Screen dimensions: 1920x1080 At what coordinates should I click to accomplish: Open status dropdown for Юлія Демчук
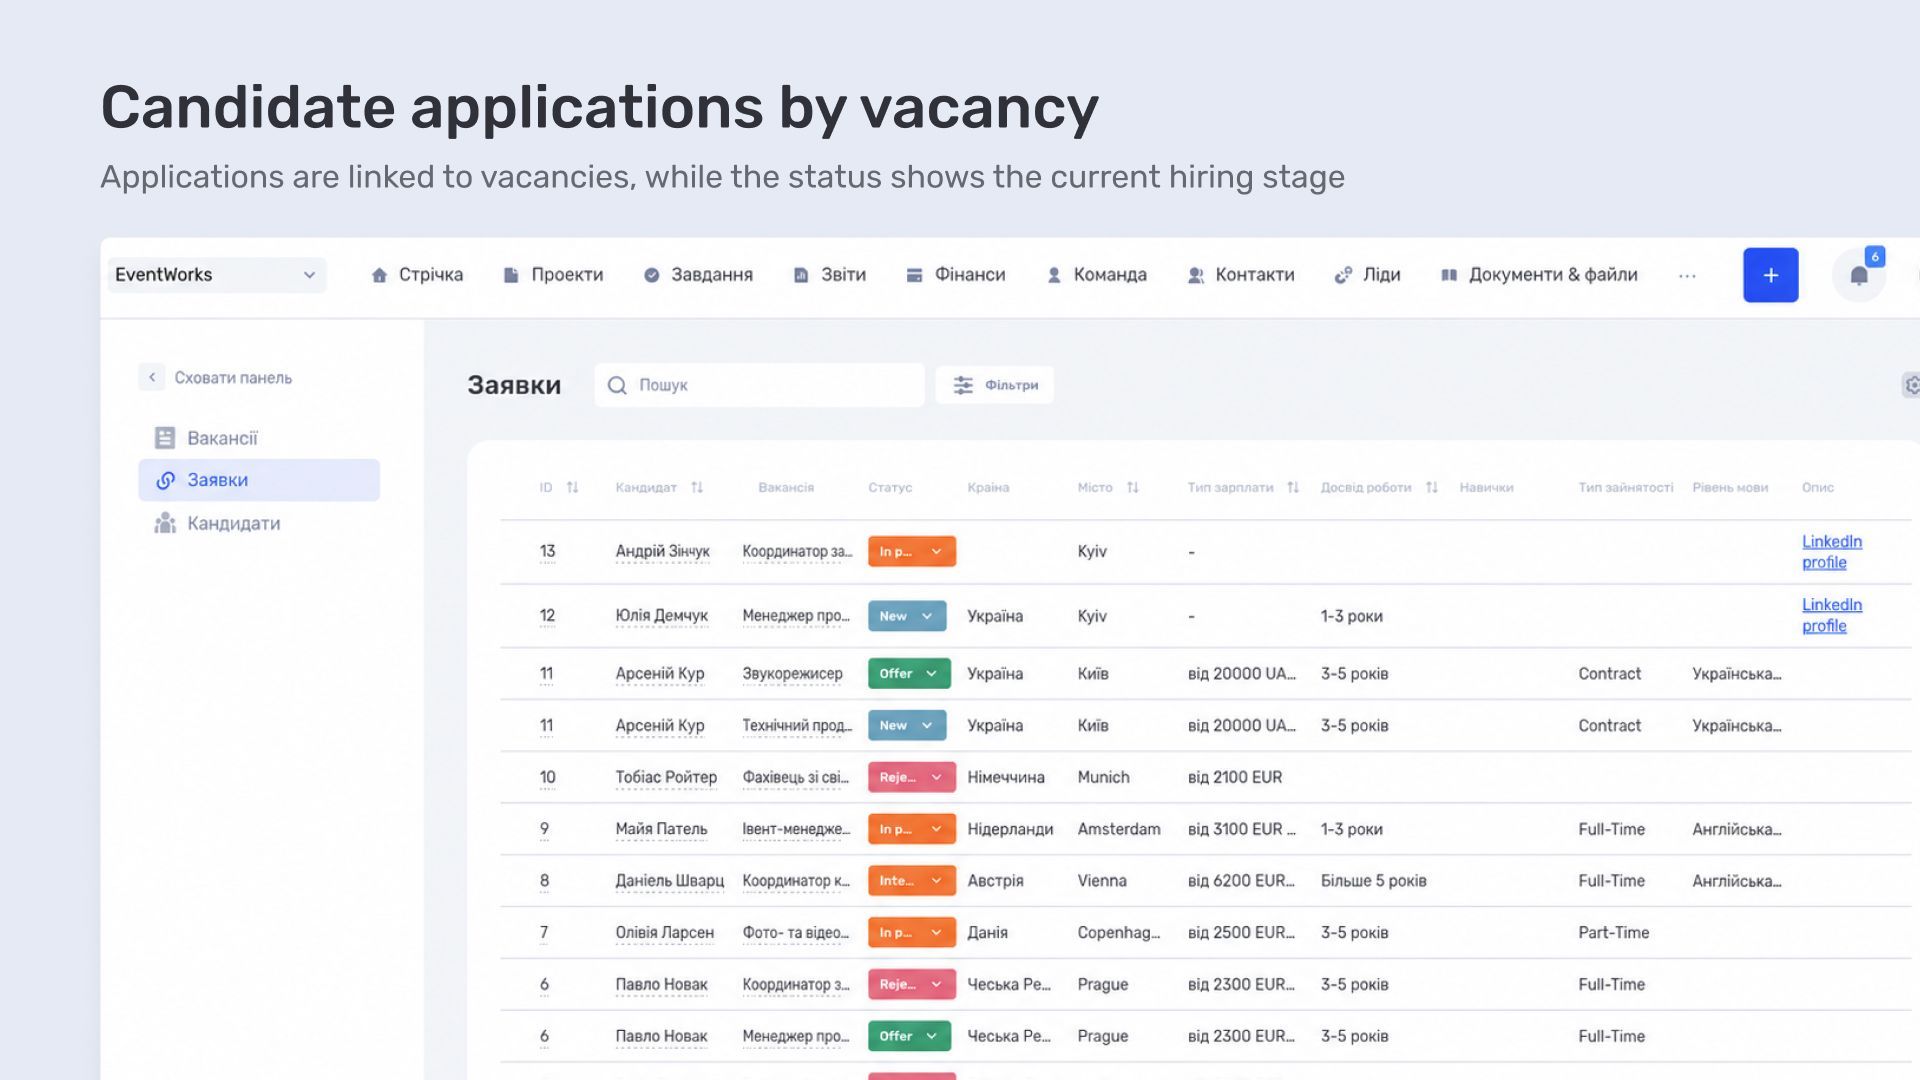(x=906, y=616)
